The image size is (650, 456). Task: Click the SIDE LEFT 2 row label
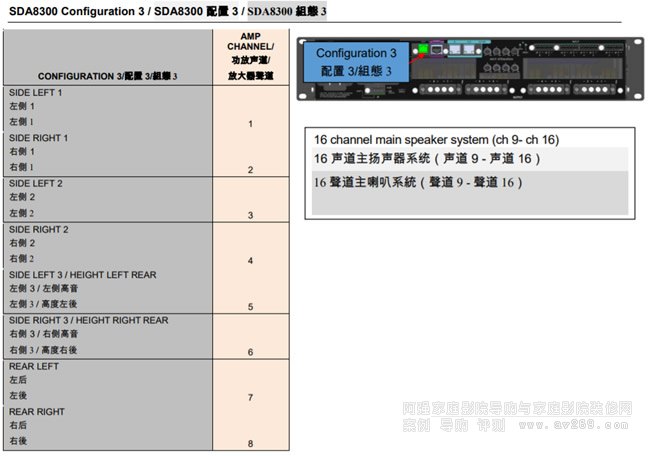click(x=35, y=184)
